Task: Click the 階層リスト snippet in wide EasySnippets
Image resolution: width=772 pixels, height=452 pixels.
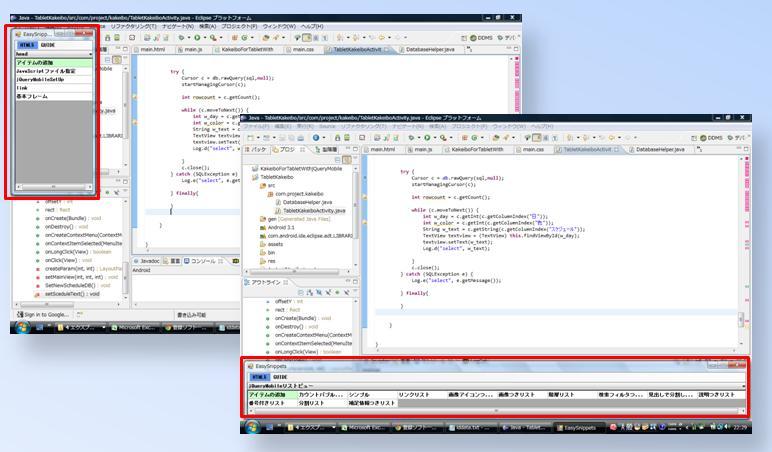Action: pos(572,394)
